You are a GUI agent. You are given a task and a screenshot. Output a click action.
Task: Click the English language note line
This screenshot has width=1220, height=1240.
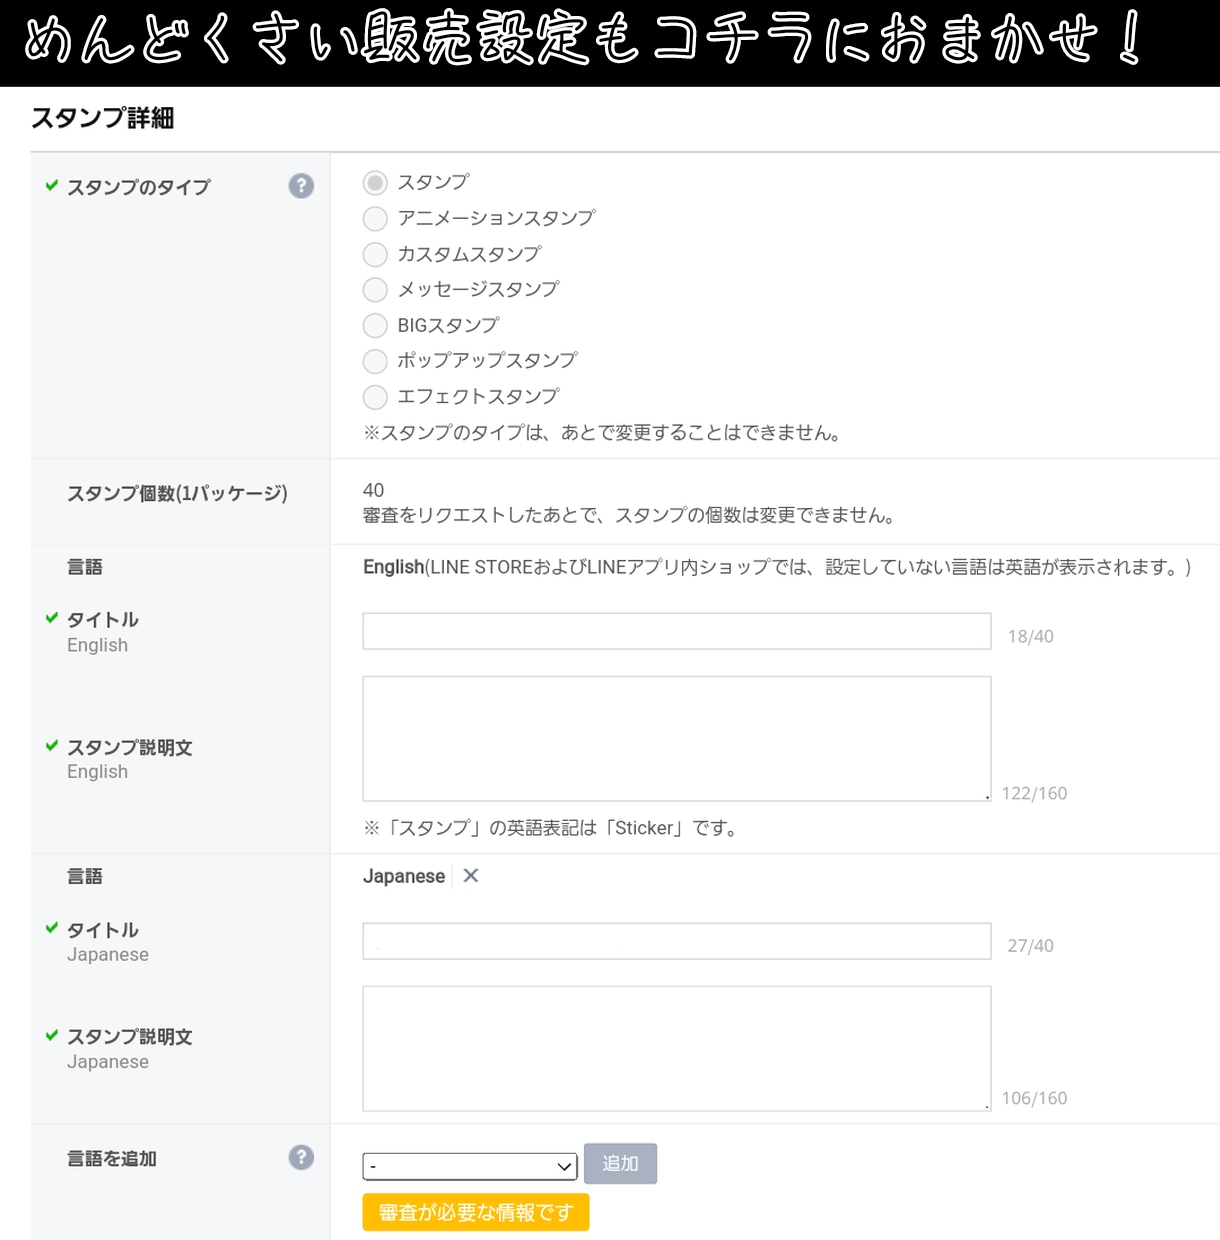778,567
